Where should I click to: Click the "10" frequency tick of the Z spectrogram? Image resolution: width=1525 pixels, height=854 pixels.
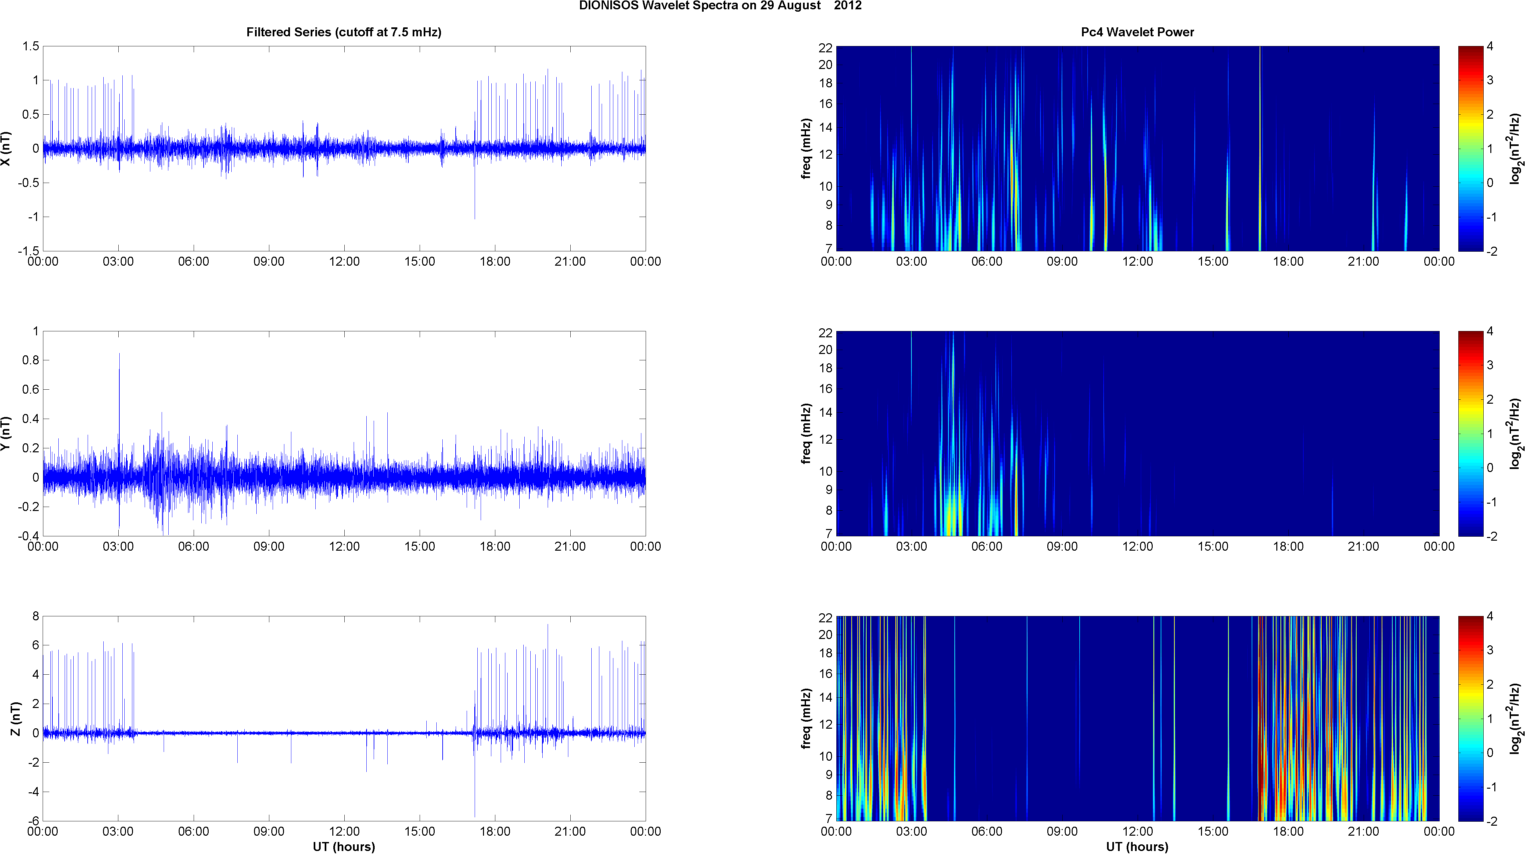[x=826, y=756]
